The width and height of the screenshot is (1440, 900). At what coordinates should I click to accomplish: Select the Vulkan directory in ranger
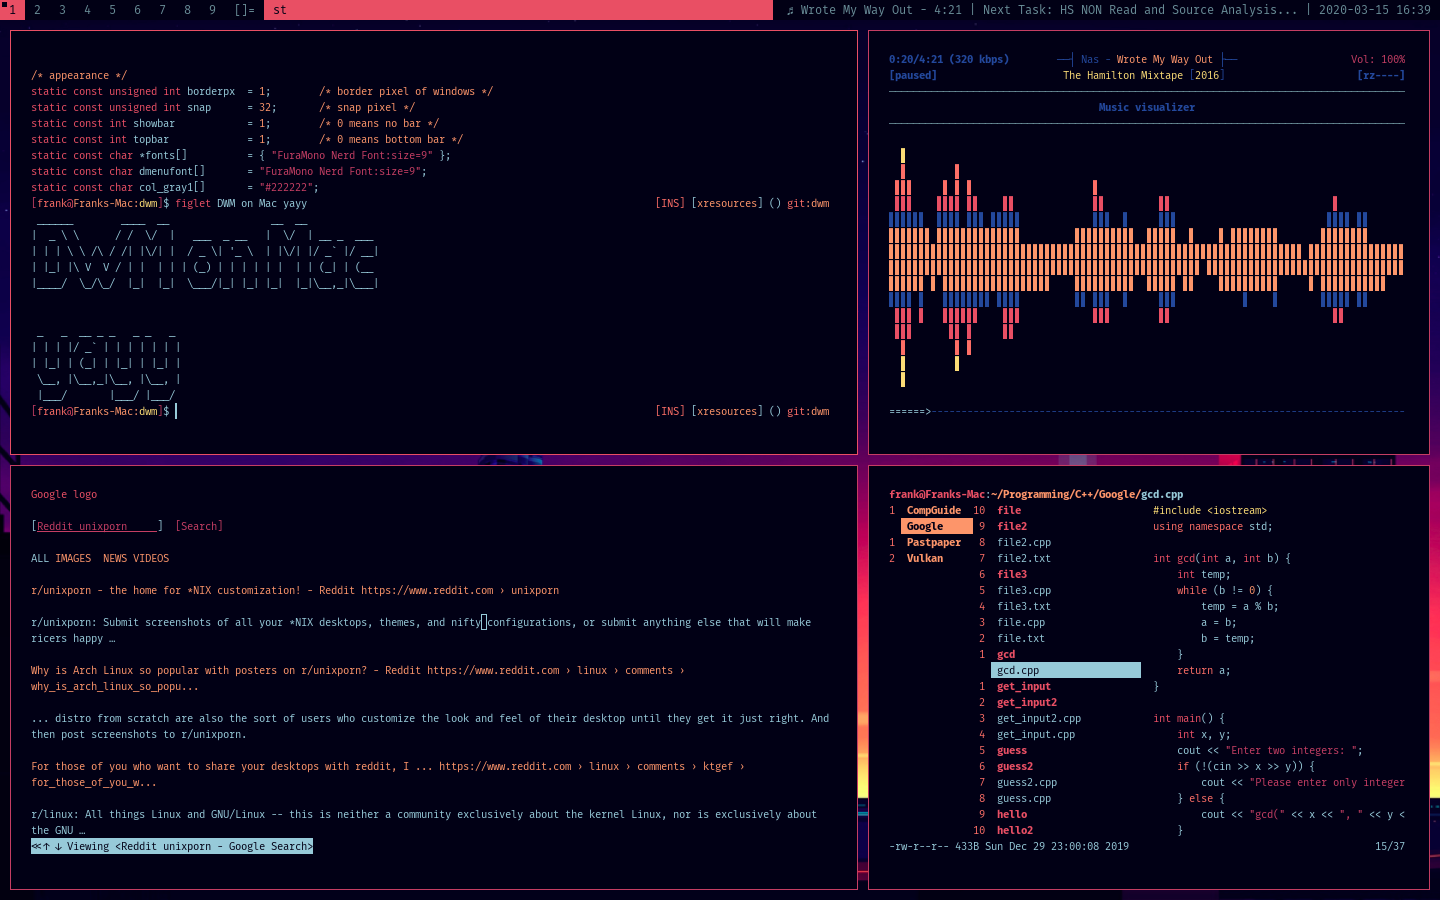coord(925,558)
